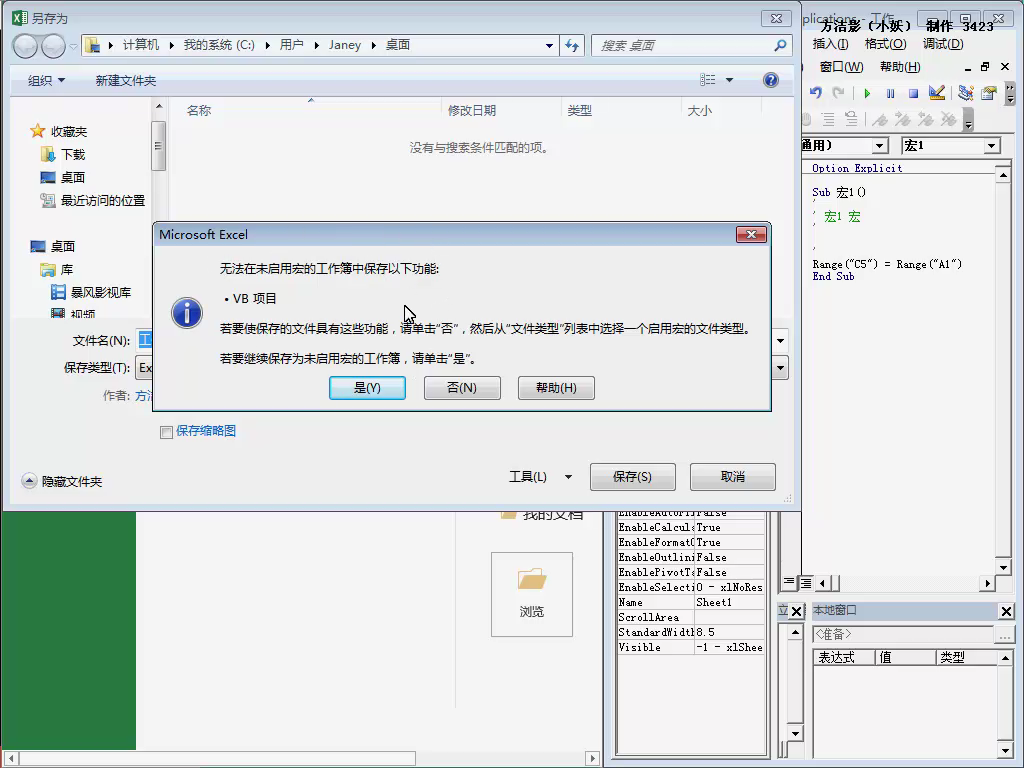Open the object (通用) combo box dropdown

[x=880, y=146]
